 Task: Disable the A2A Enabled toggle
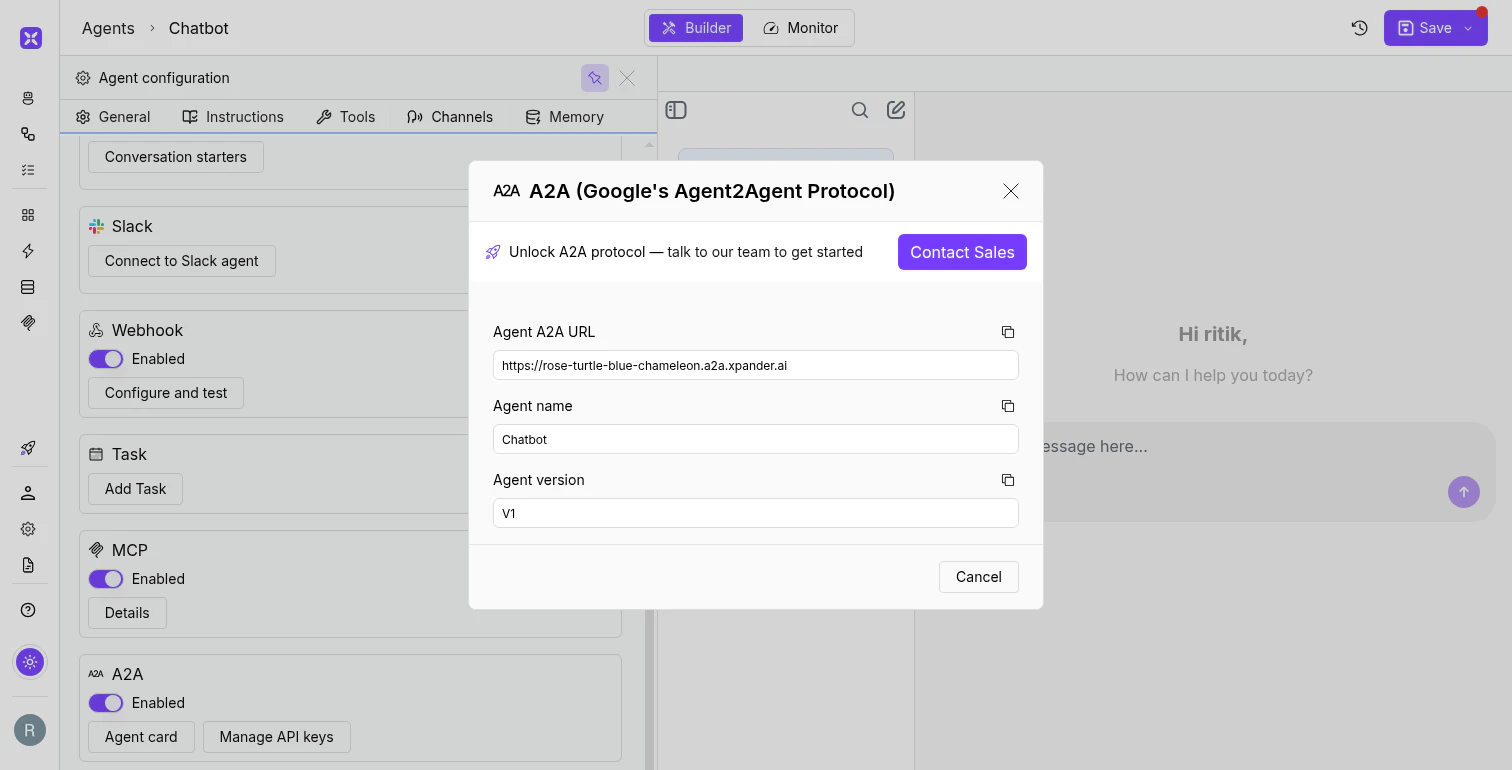(106, 703)
